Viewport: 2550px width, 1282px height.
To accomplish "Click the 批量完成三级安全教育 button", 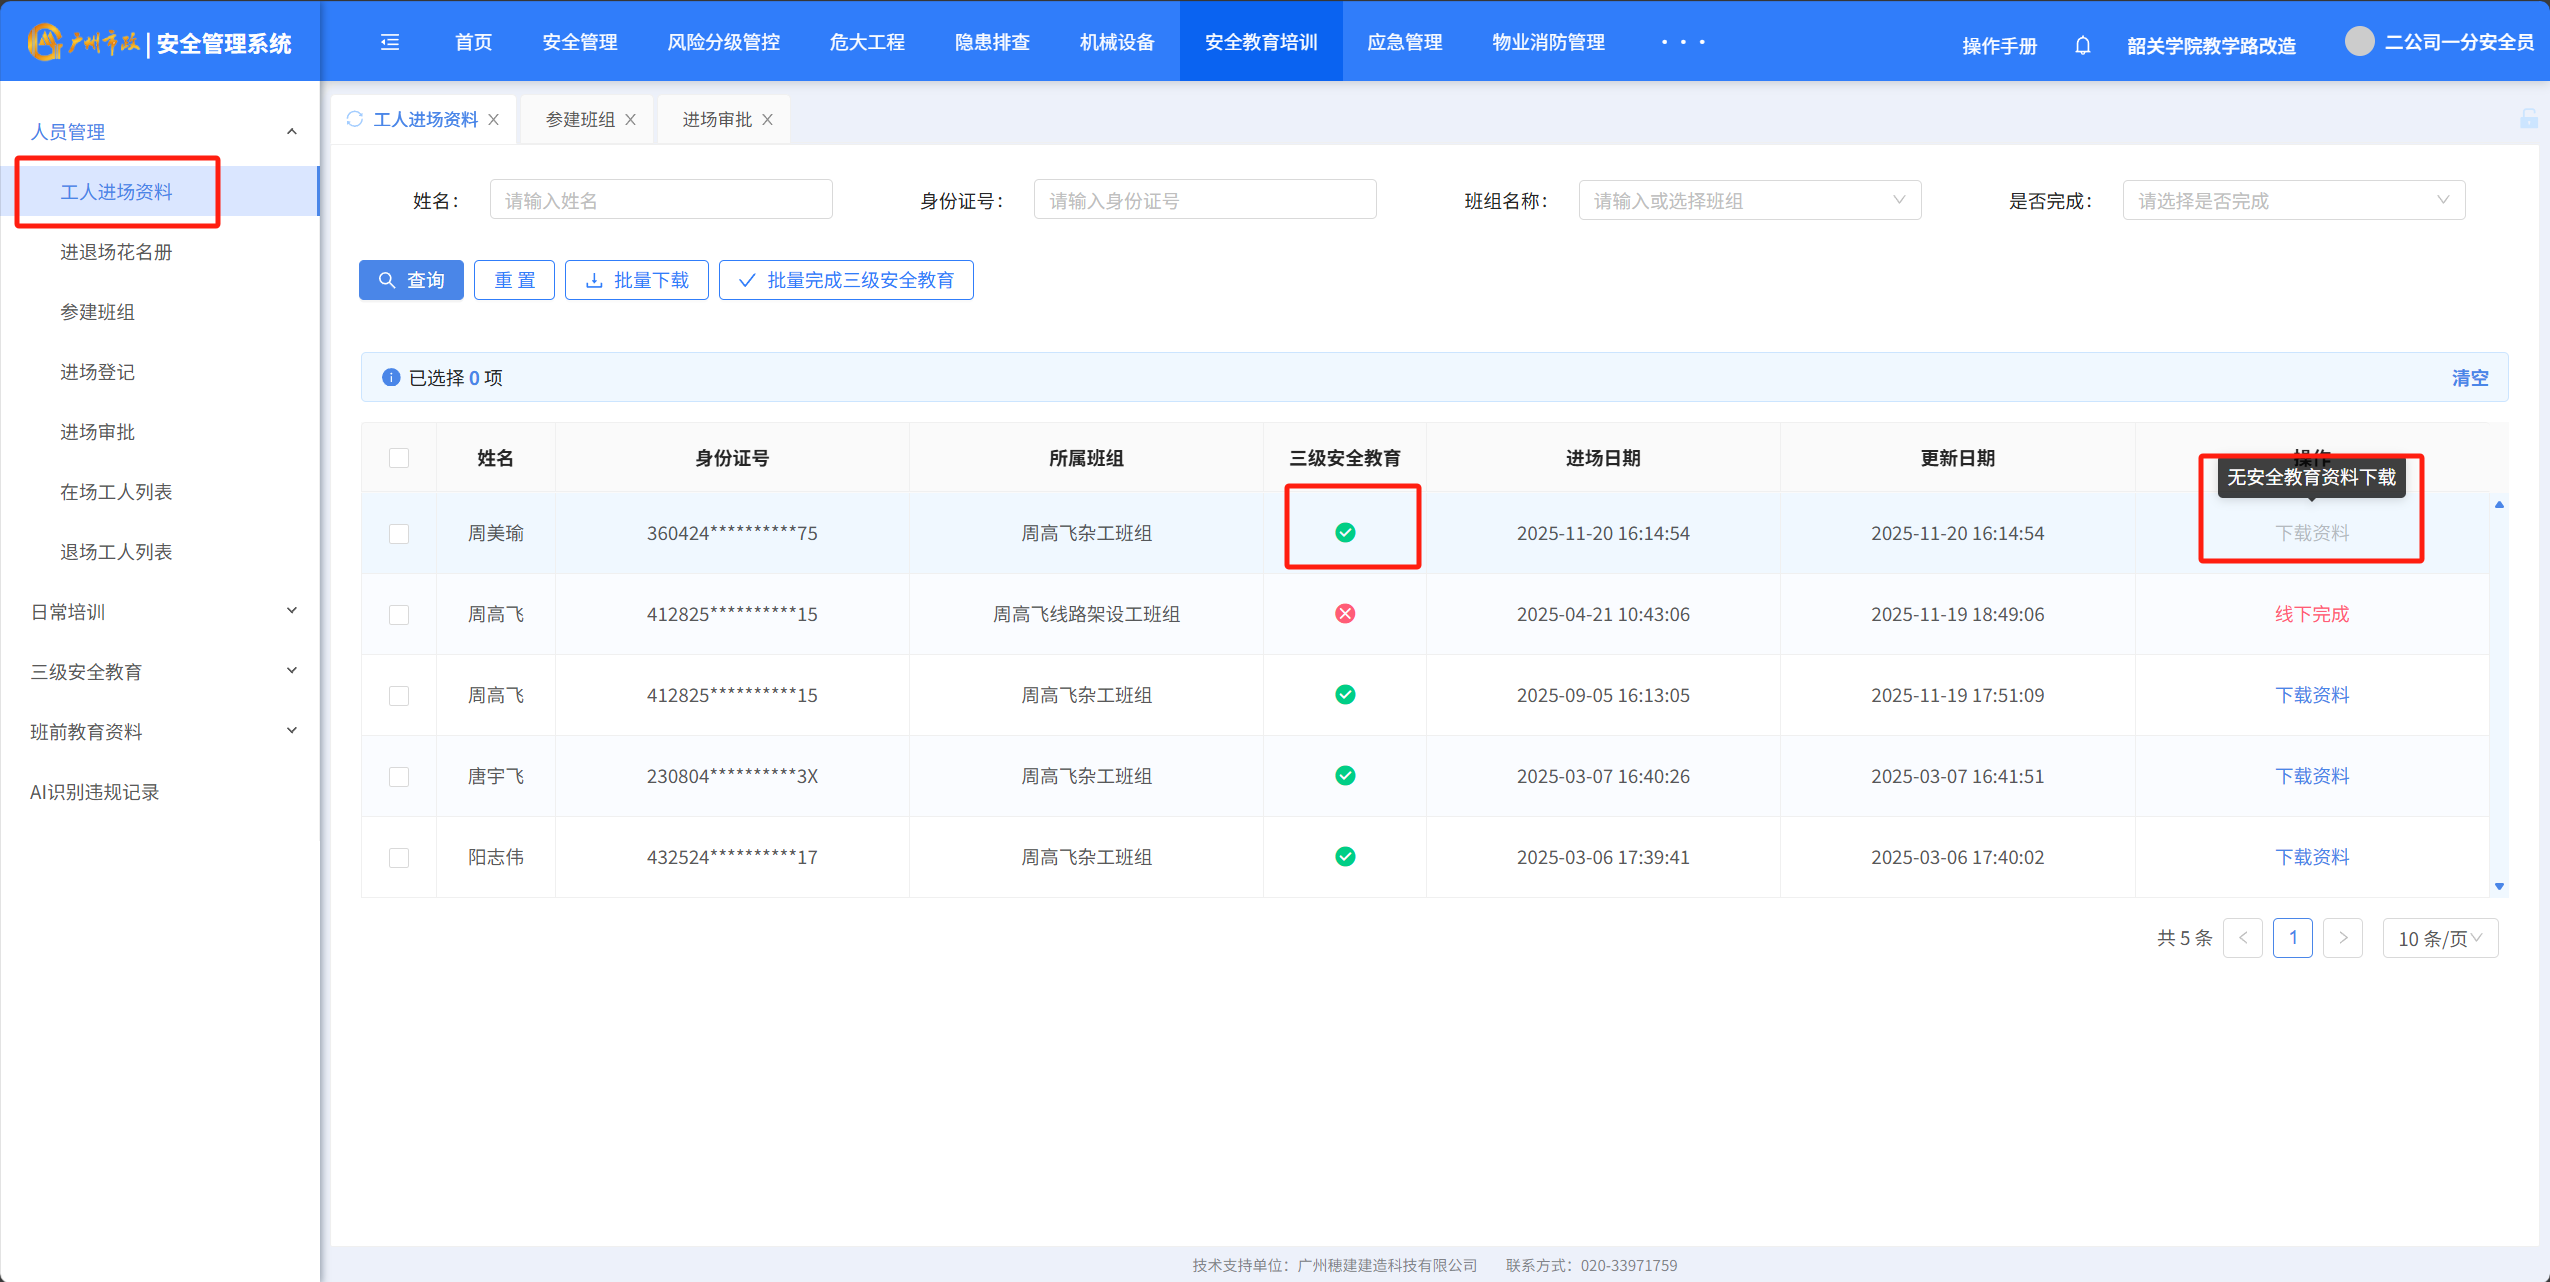I will click(846, 280).
